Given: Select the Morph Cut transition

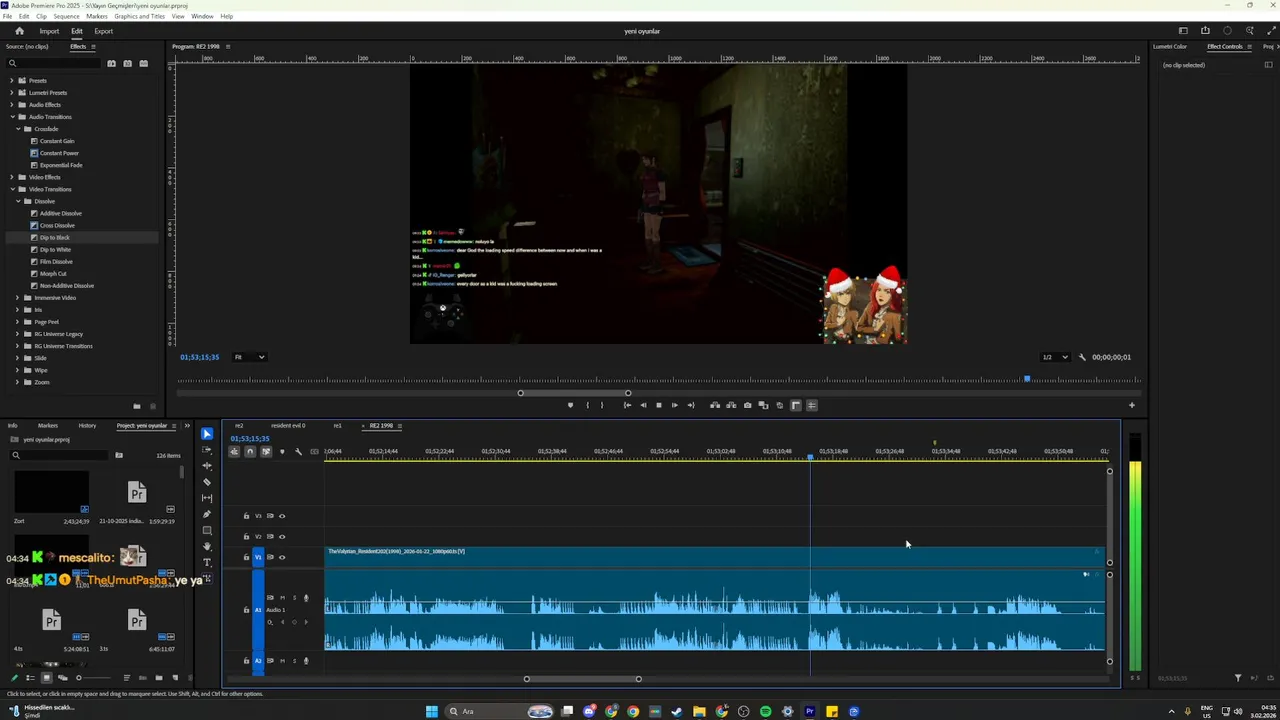Looking at the screenshot, I should (x=53, y=274).
